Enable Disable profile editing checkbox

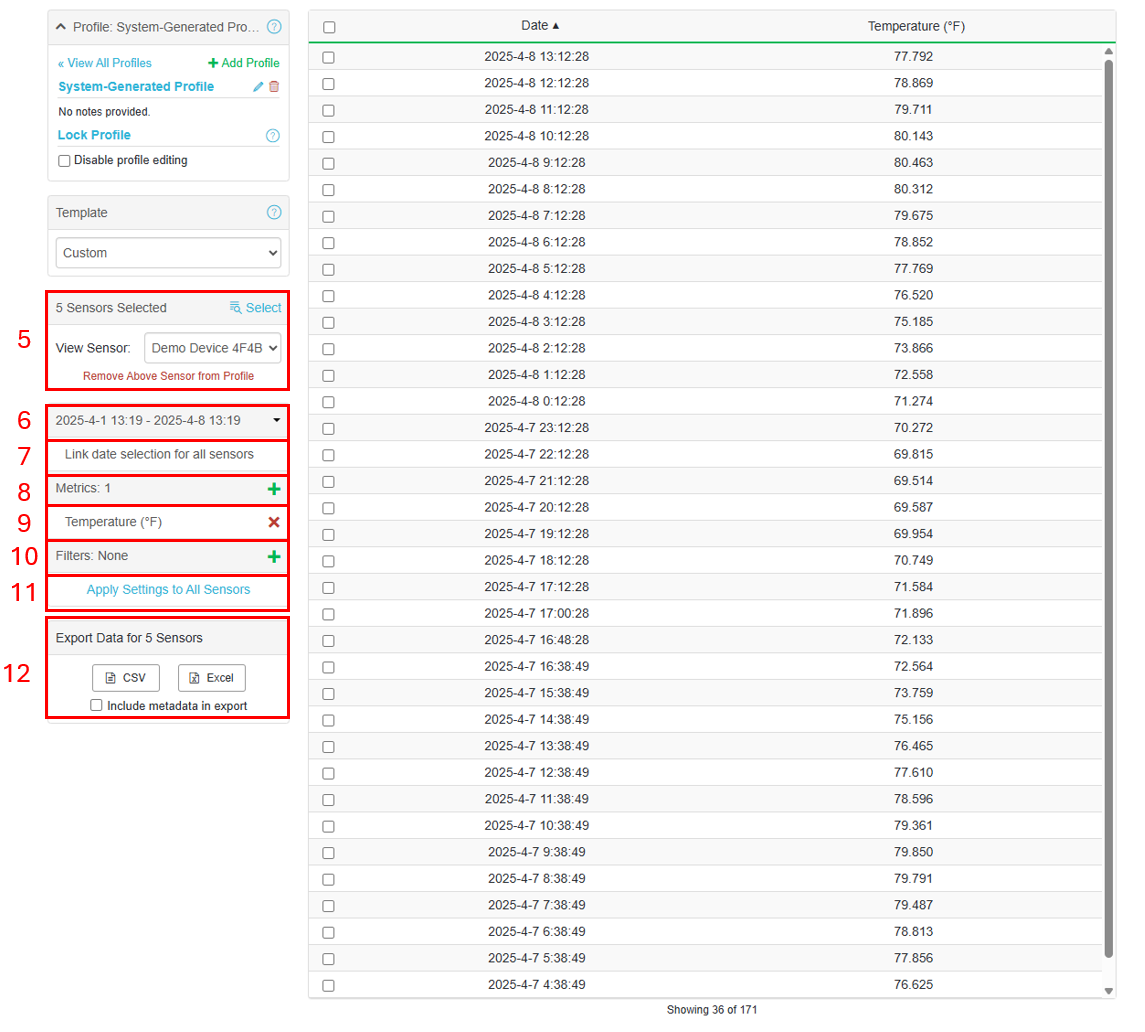(x=64, y=161)
